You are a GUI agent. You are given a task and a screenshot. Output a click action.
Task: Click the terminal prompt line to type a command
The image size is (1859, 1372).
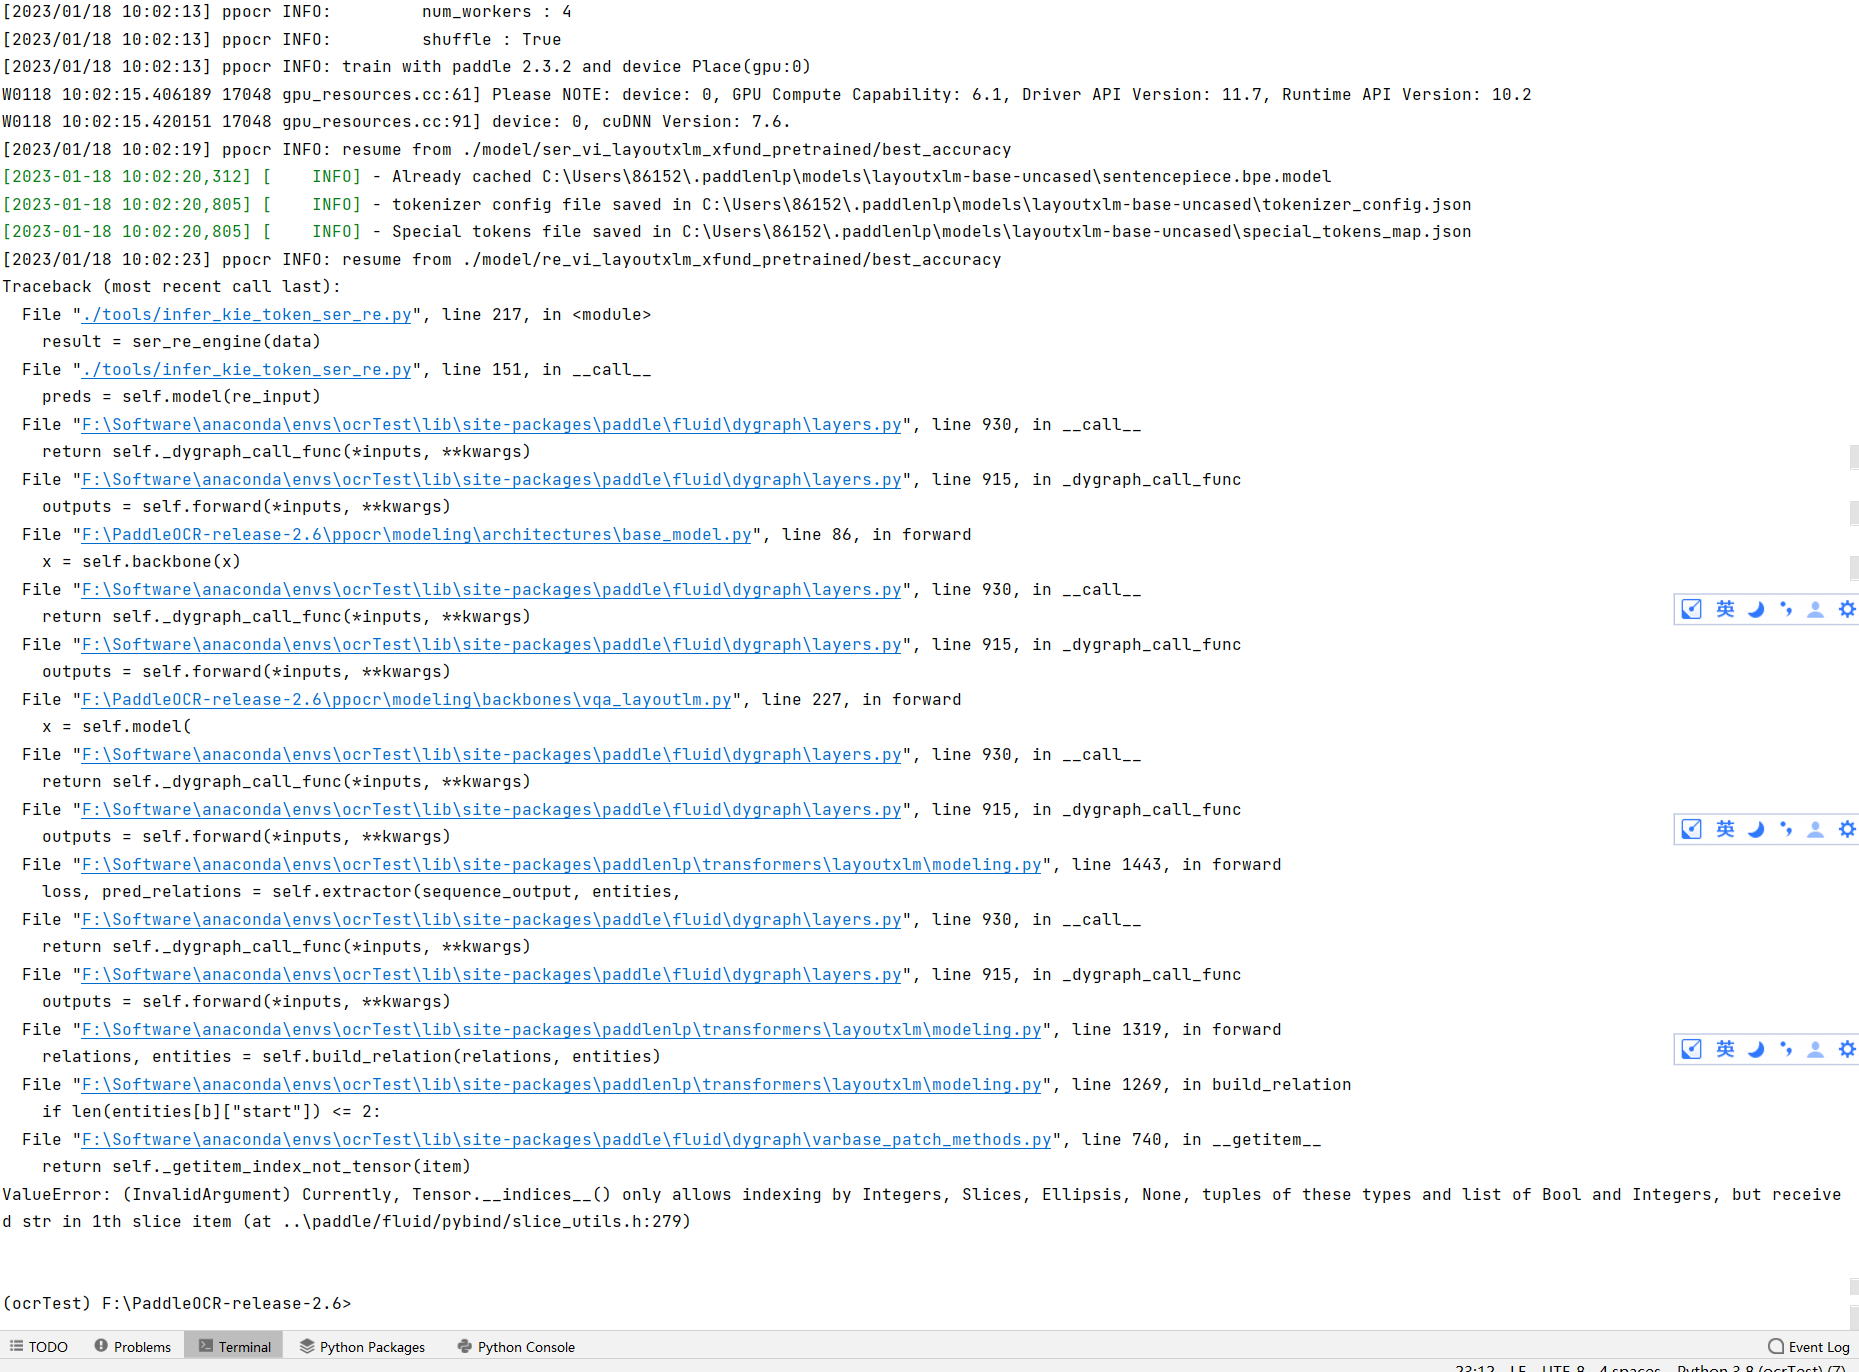point(400,1302)
